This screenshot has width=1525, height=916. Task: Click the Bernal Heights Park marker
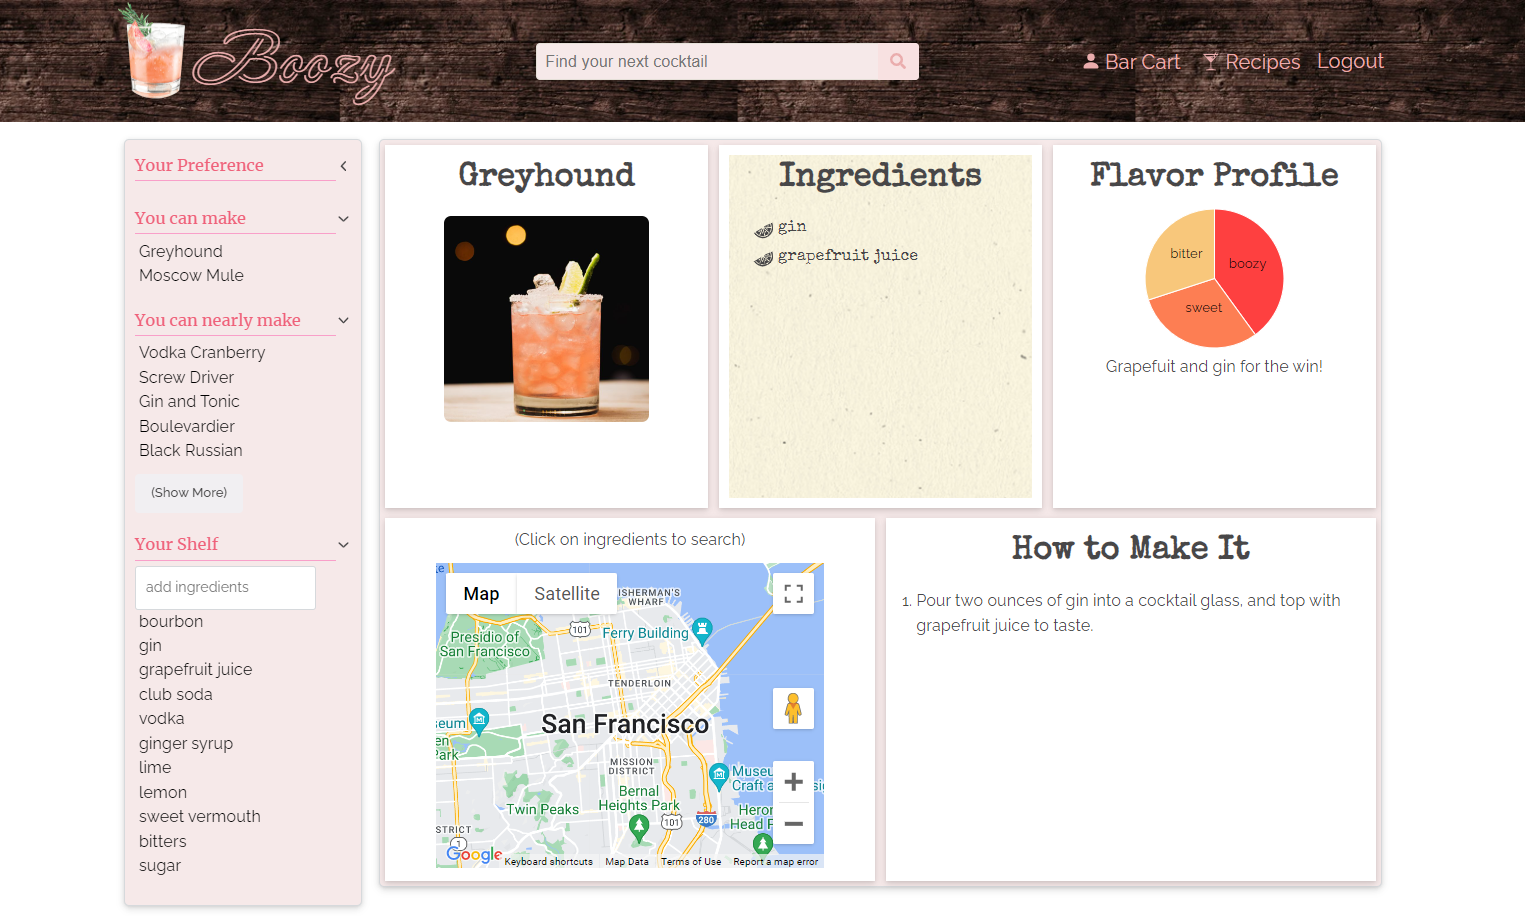(639, 827)
